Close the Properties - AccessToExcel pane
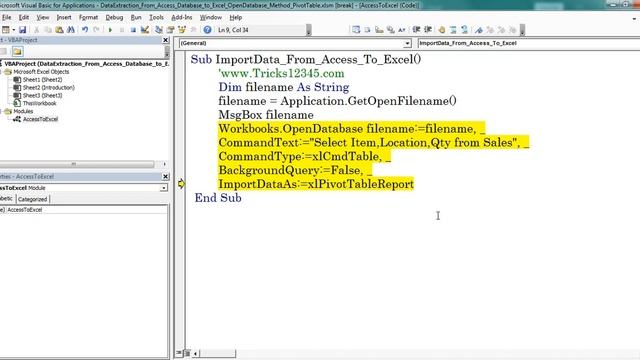640x360 pixels. tap(165, 176)
